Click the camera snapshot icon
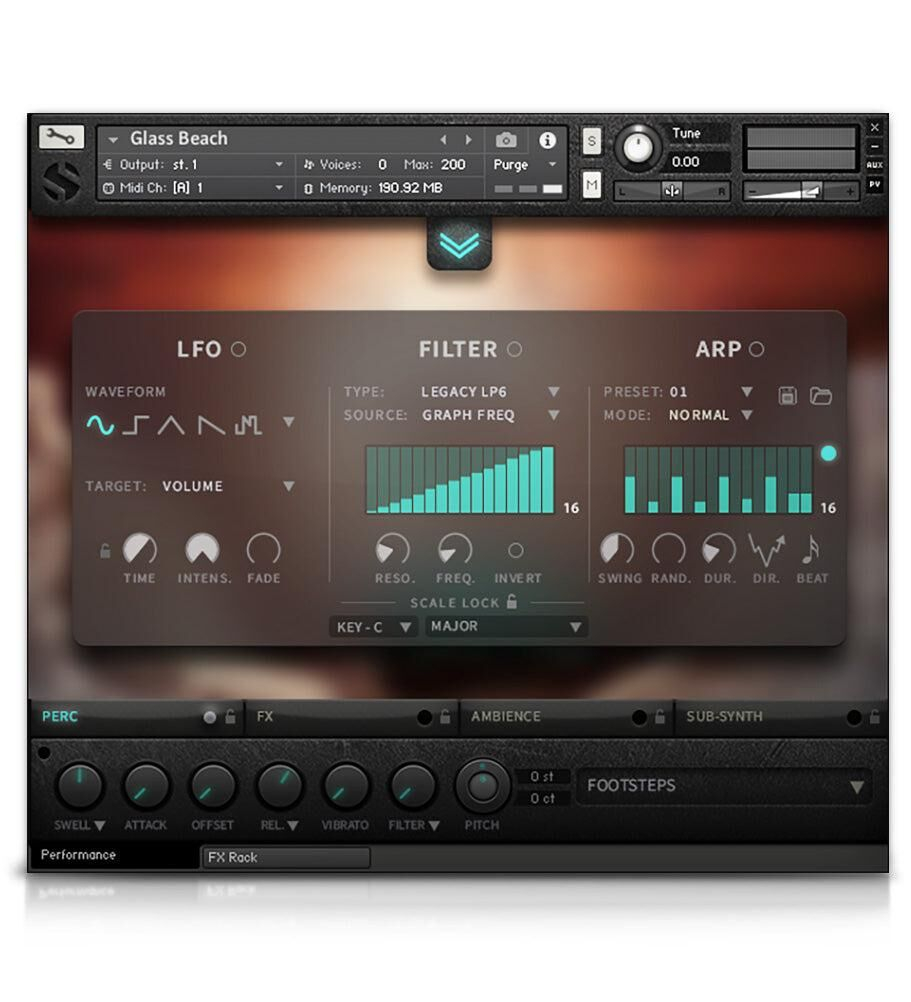The width and height of the screenshot is (911, 1002). tap(506, 140)
